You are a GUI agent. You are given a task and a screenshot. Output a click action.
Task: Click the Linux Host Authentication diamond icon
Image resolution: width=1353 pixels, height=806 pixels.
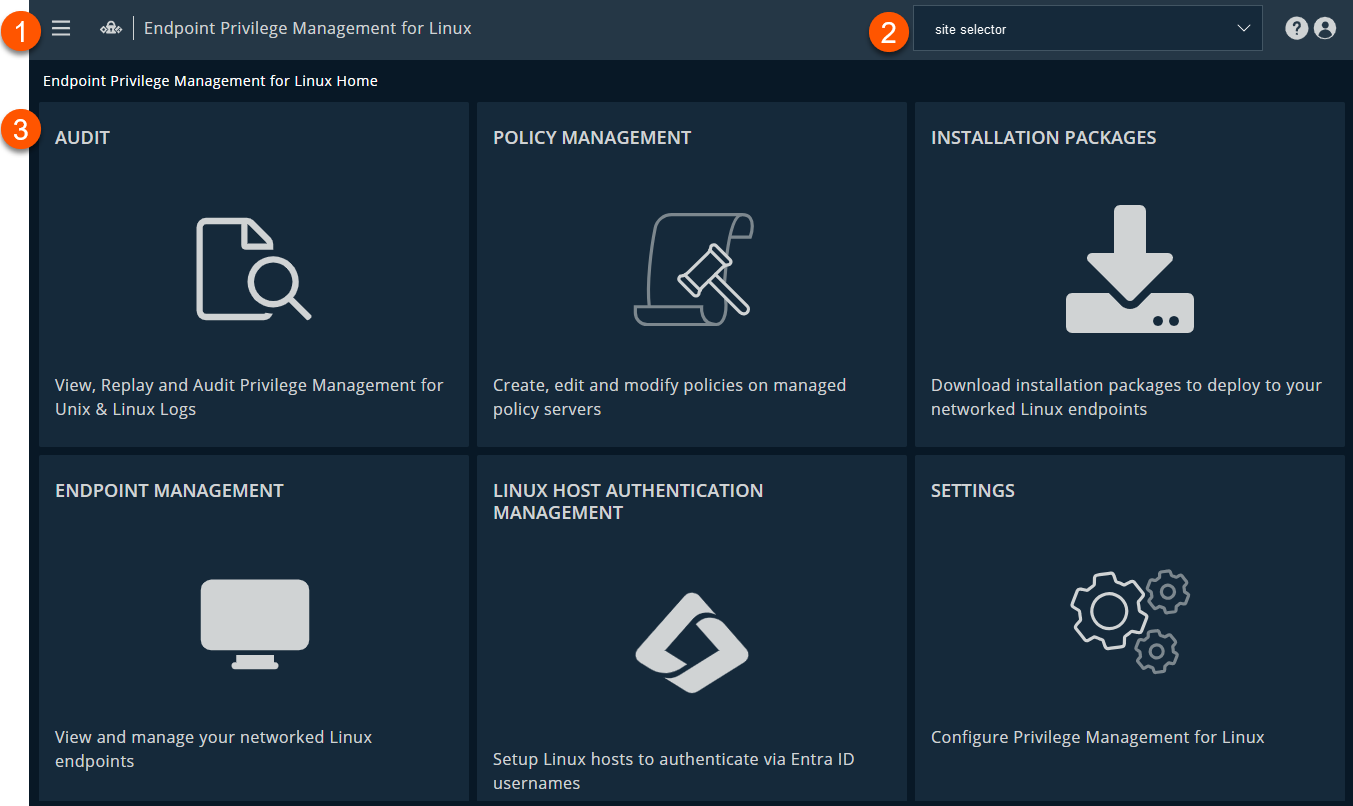coord(692,643)
